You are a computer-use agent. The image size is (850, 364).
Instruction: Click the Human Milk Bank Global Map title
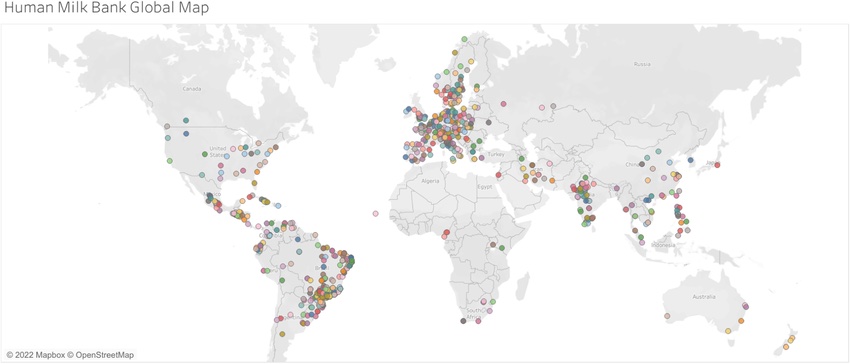[106, 8]
